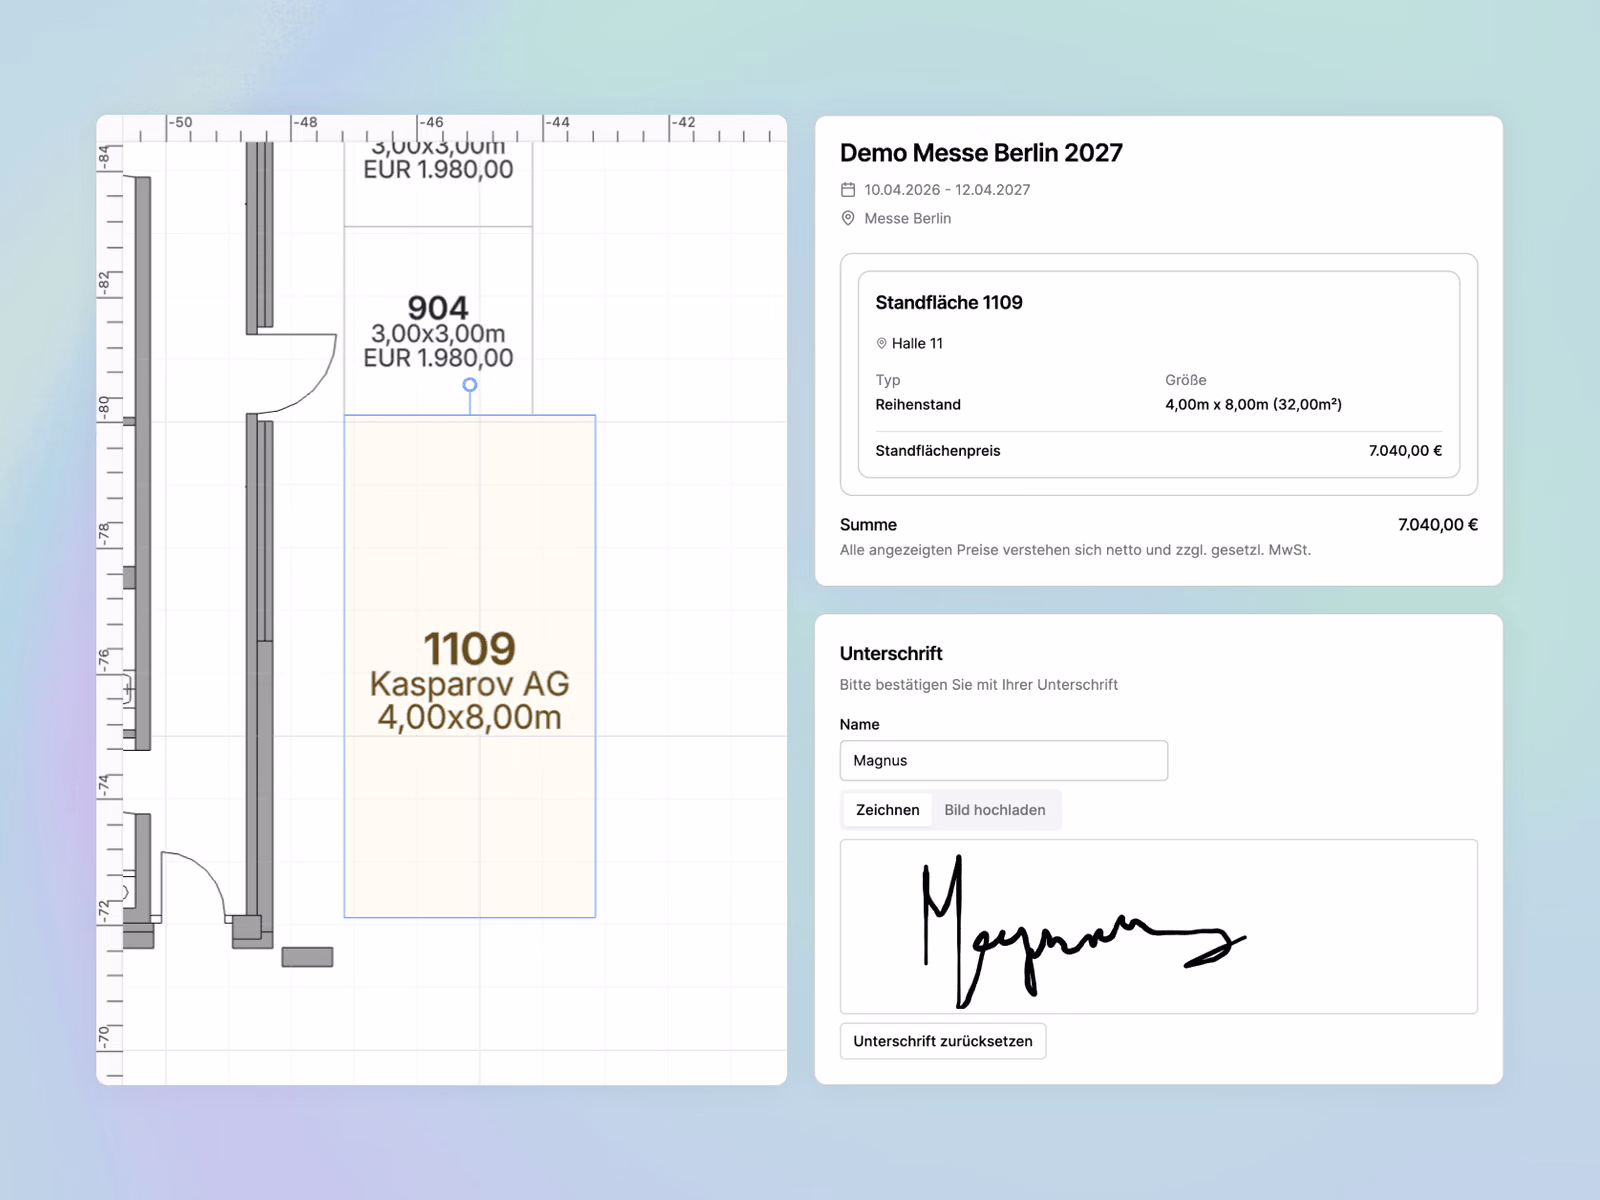The width and height of the screenshot is (1600, 1200).
Task: Click the text Bitte bestätigen Sie mit Ihrer Unterschrift
Action: tap(979, 685)
